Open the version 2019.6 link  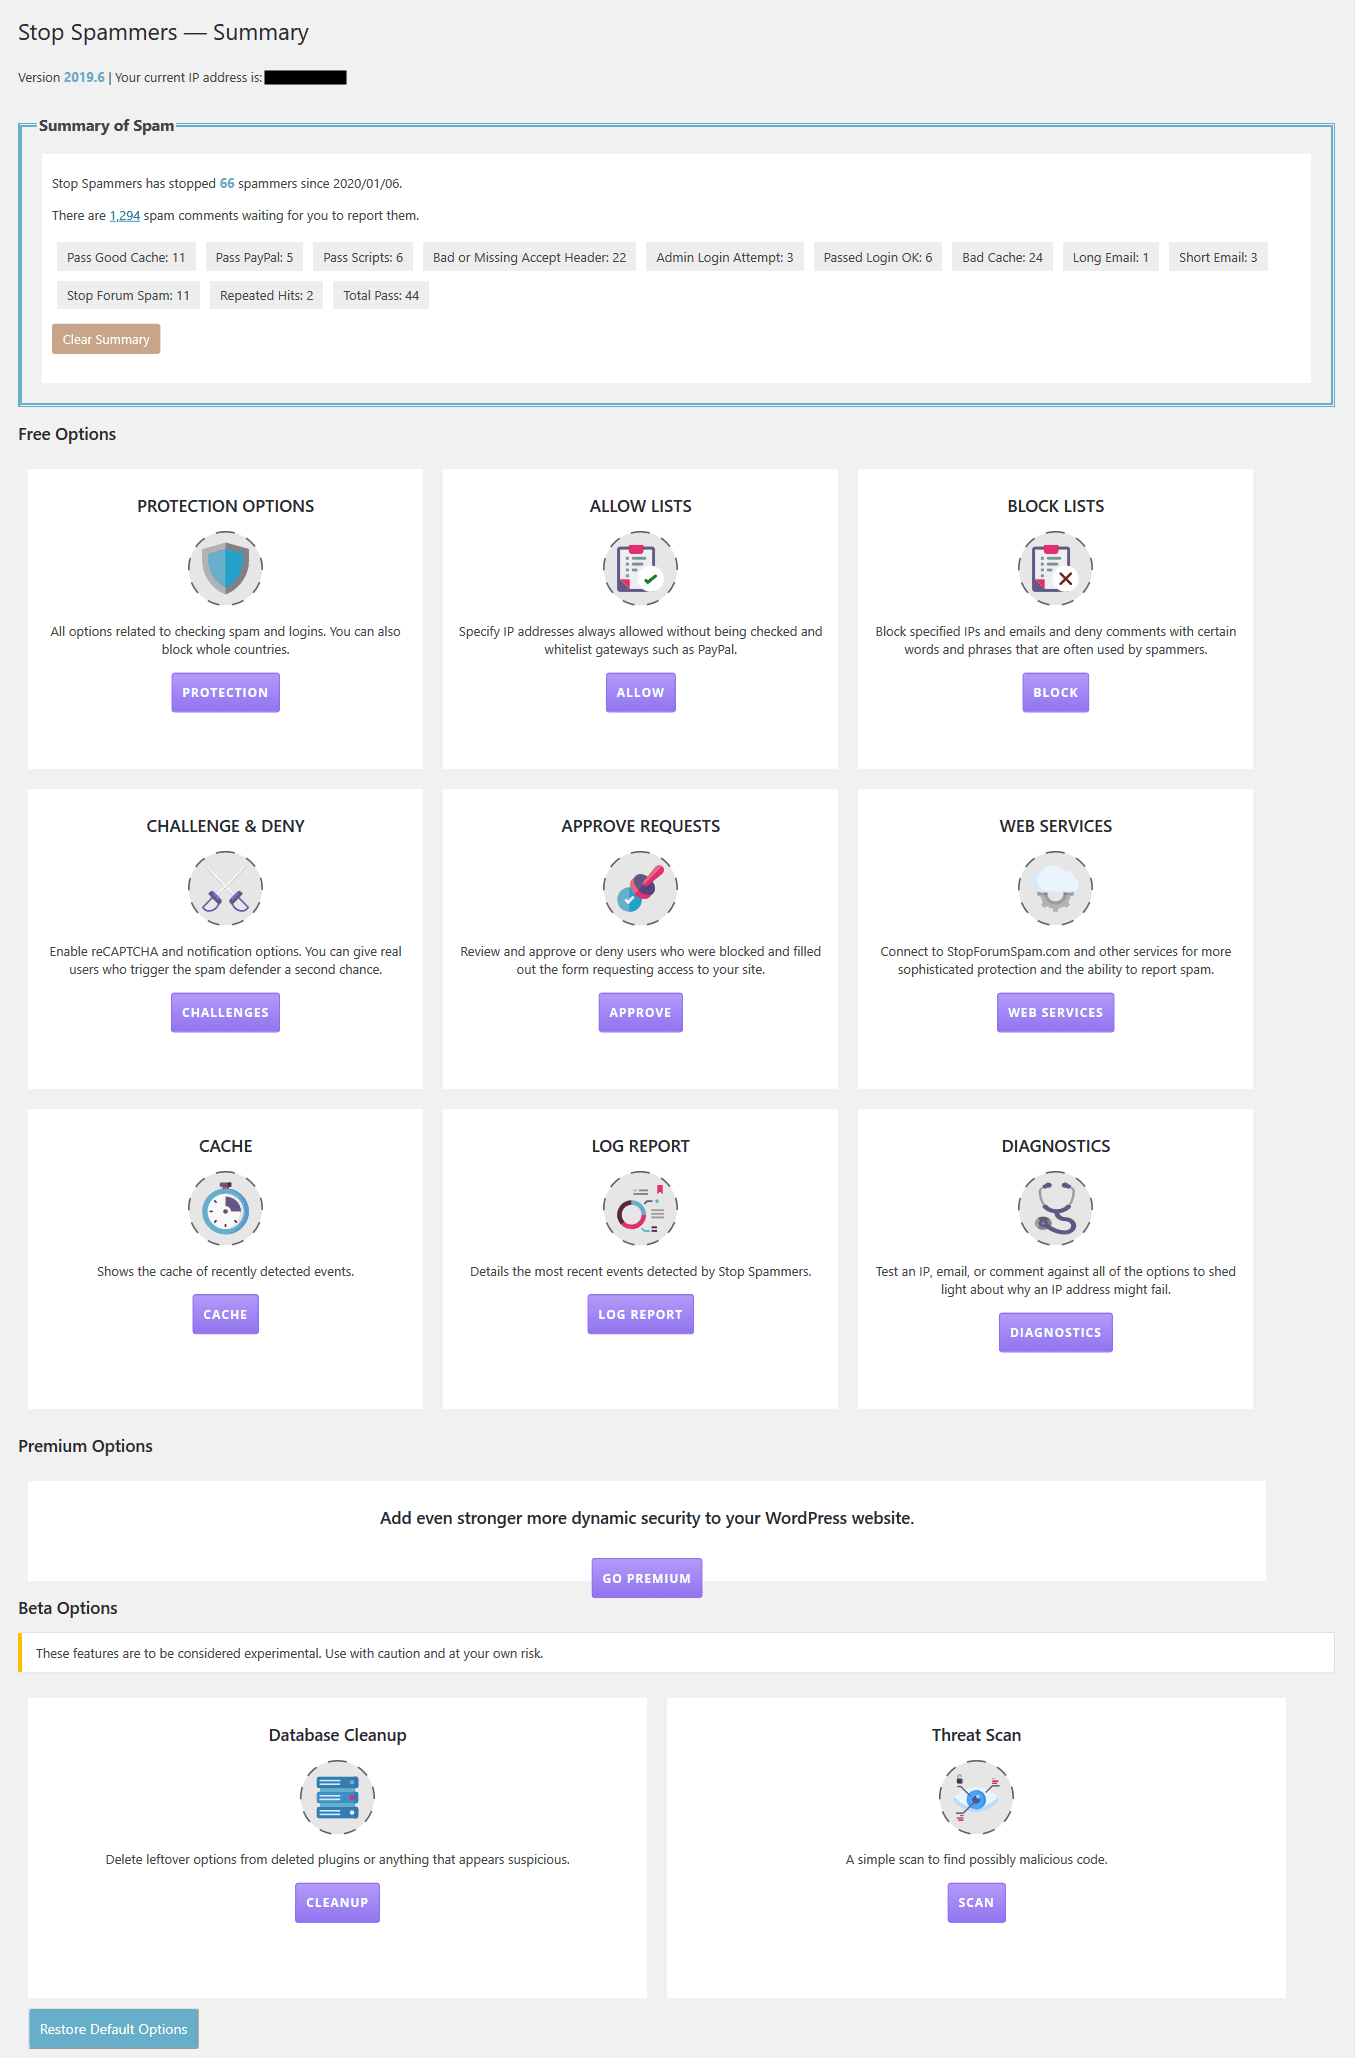pos(84,78)
